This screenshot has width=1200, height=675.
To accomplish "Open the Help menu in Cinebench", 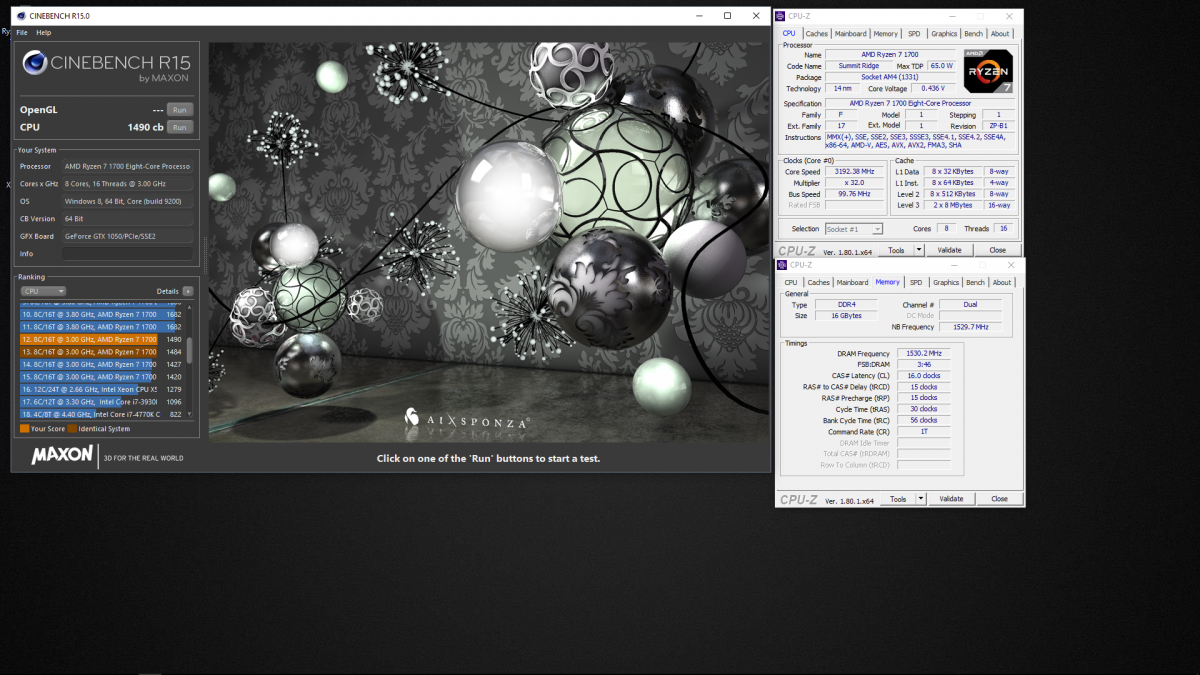I will pyautogui.click(x=44, y=33).
